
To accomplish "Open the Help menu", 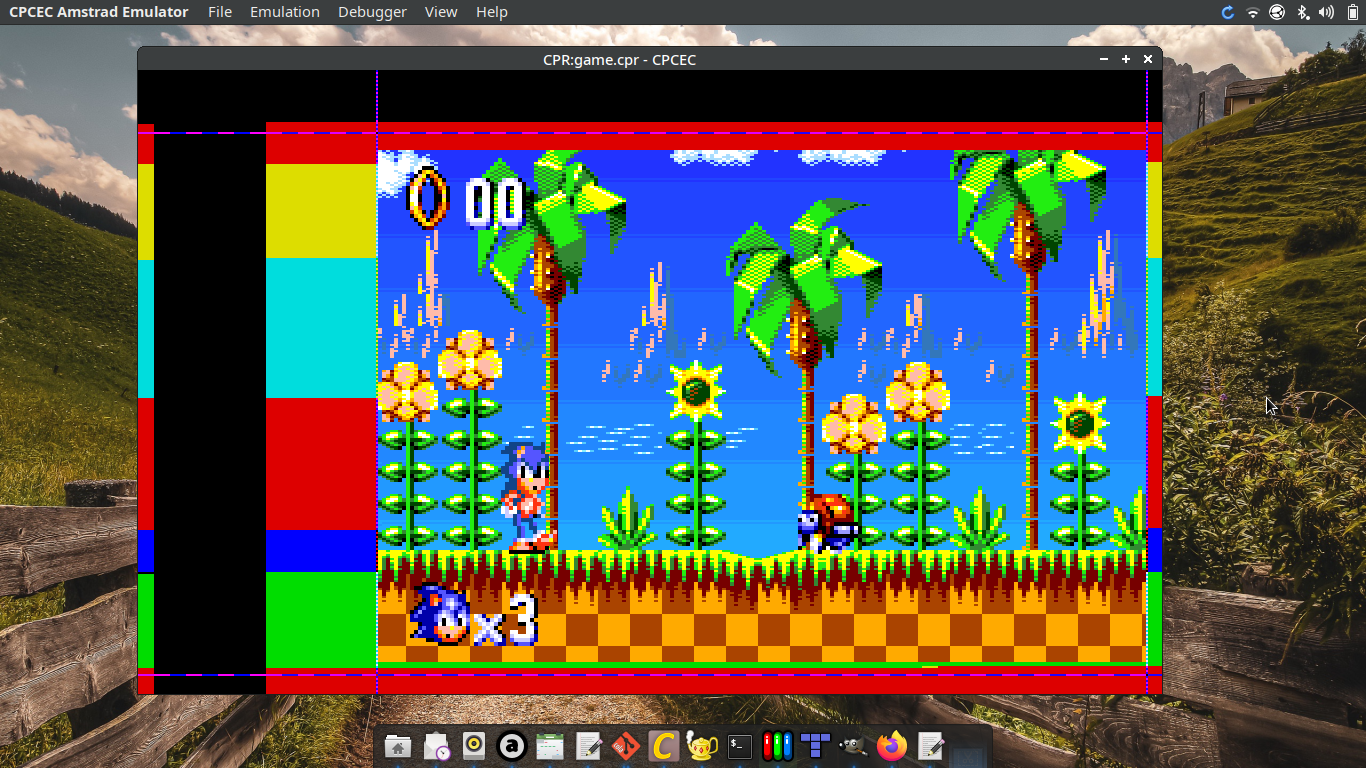I will click(x=492, y=12).
